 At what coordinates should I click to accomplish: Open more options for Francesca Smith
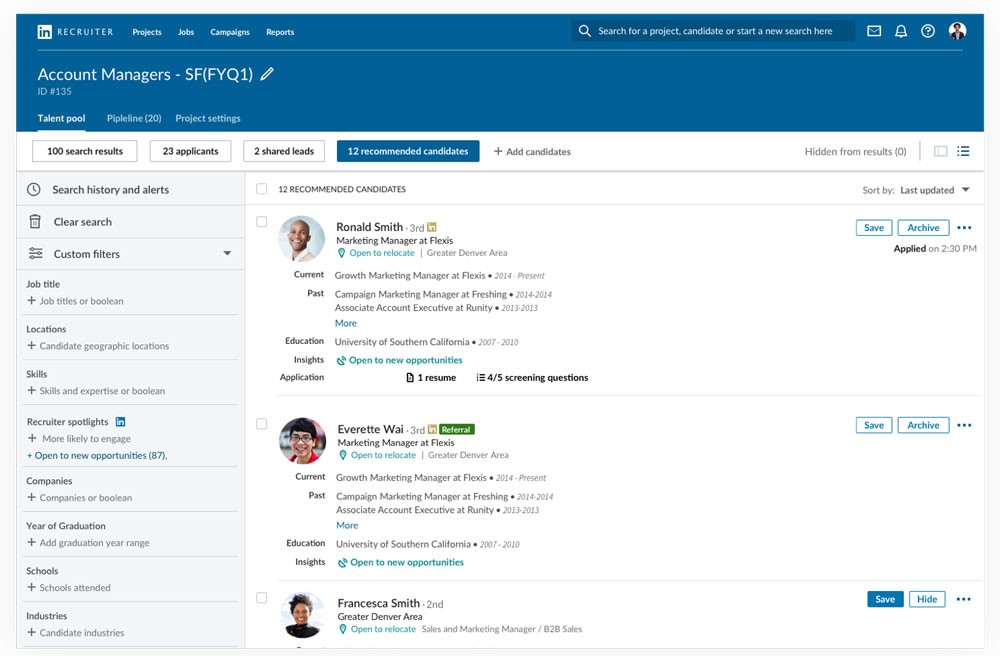point(964,599)
